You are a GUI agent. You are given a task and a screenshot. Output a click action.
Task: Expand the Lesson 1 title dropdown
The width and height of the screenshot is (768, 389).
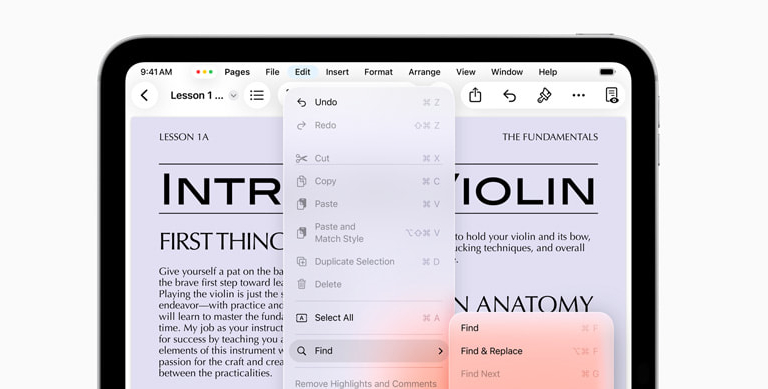click(x=234, y=96)
